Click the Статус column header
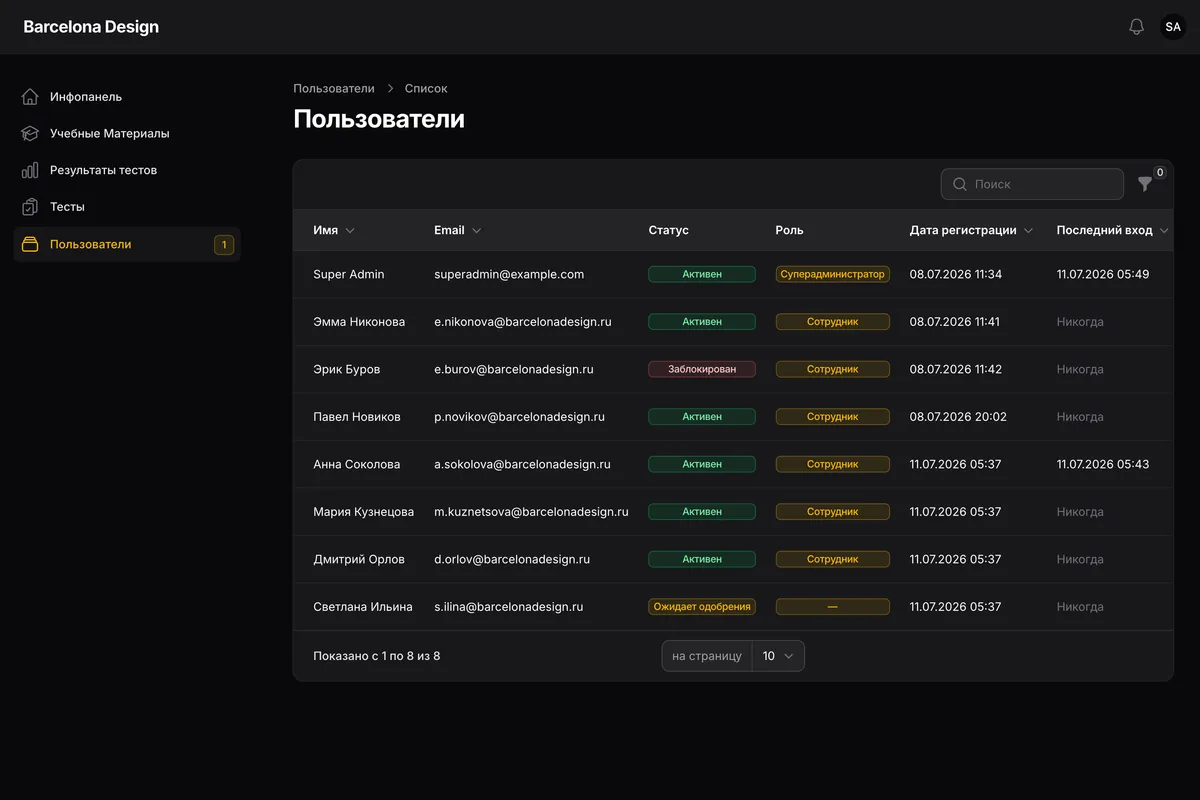 pyautogui.click(x=668, y=230)
